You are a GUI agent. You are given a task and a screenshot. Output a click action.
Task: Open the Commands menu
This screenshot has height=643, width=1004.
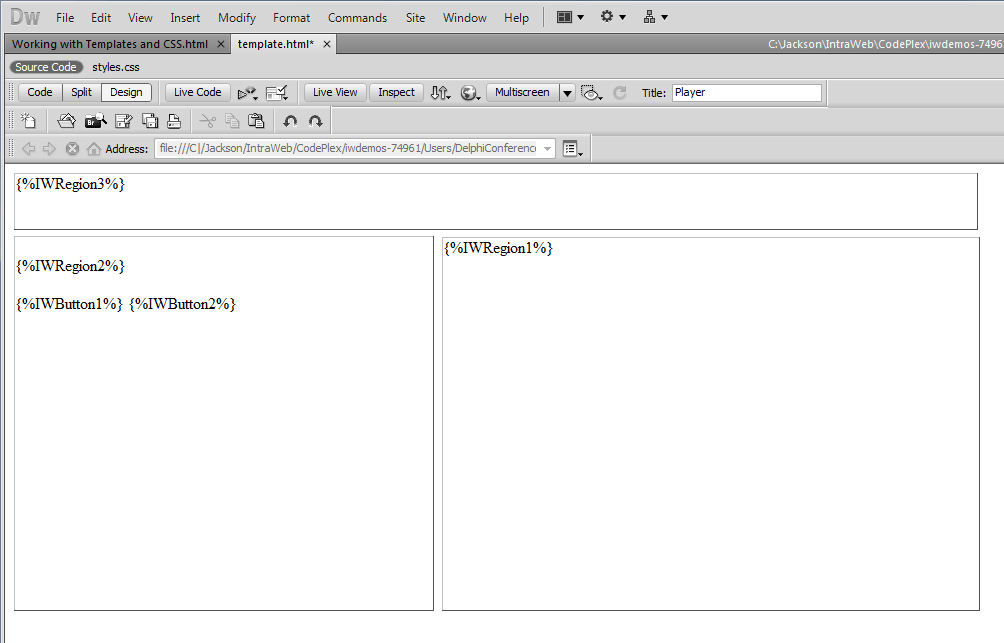[357, 17]
